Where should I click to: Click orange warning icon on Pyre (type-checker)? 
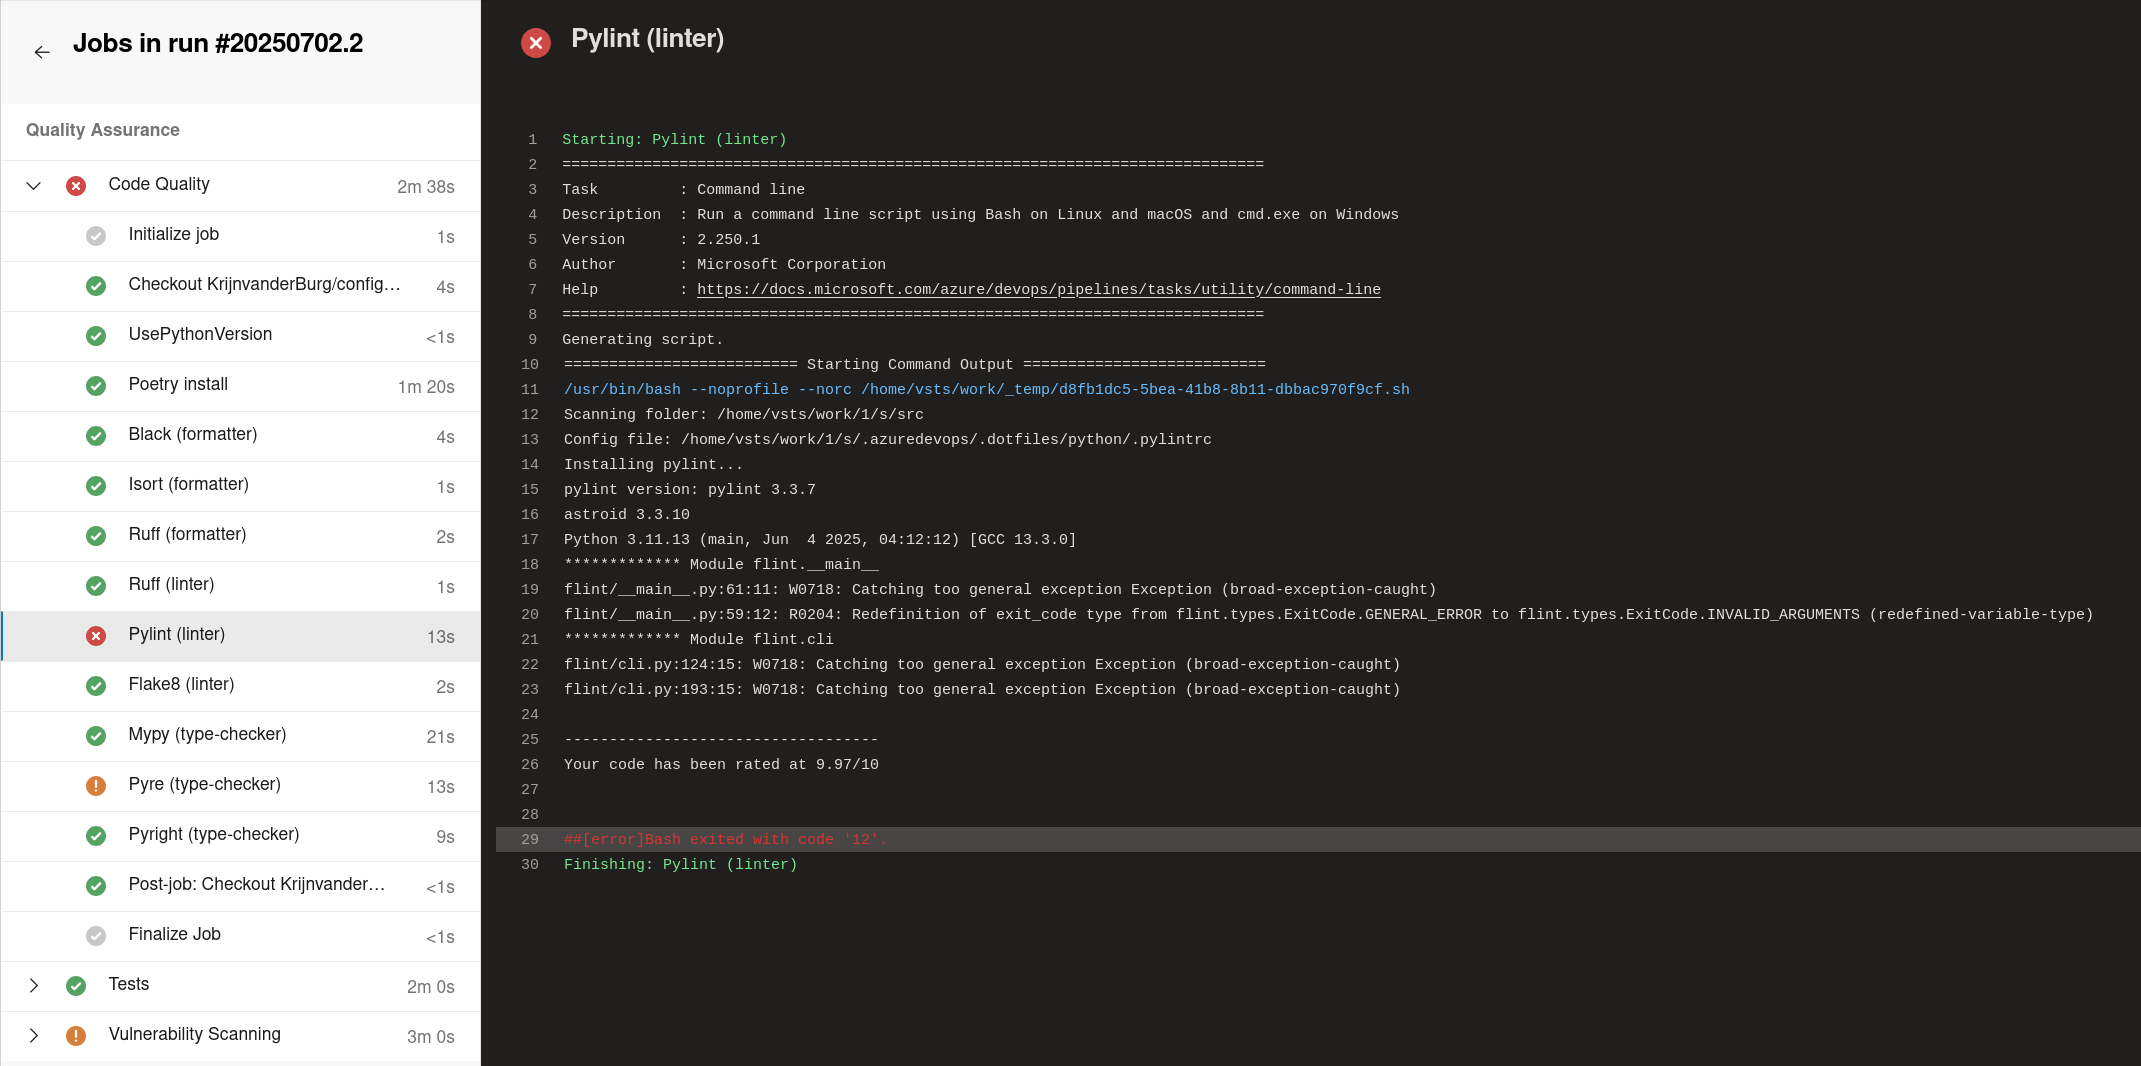point(96,786)
